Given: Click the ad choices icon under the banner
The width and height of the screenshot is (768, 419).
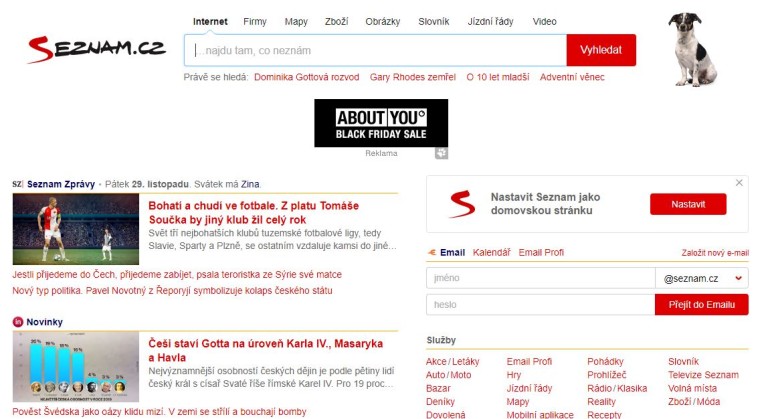Looking at the screenshot, I should [441, 153].
